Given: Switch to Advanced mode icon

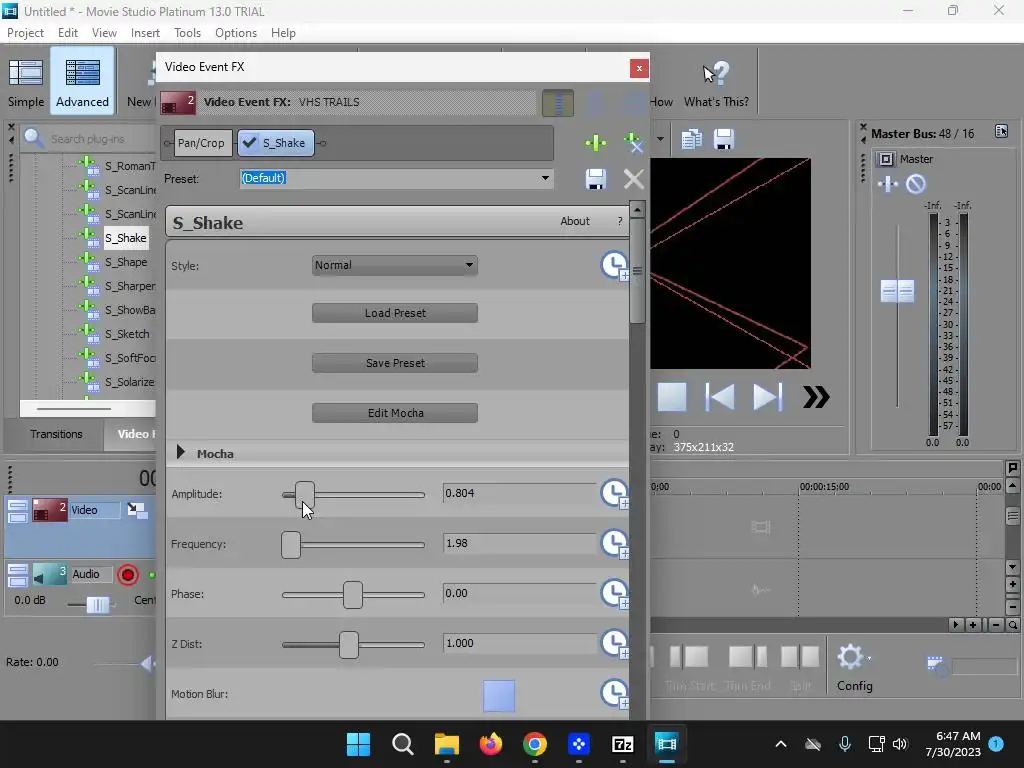Looking at the screenshot, I should coord(82,73).
